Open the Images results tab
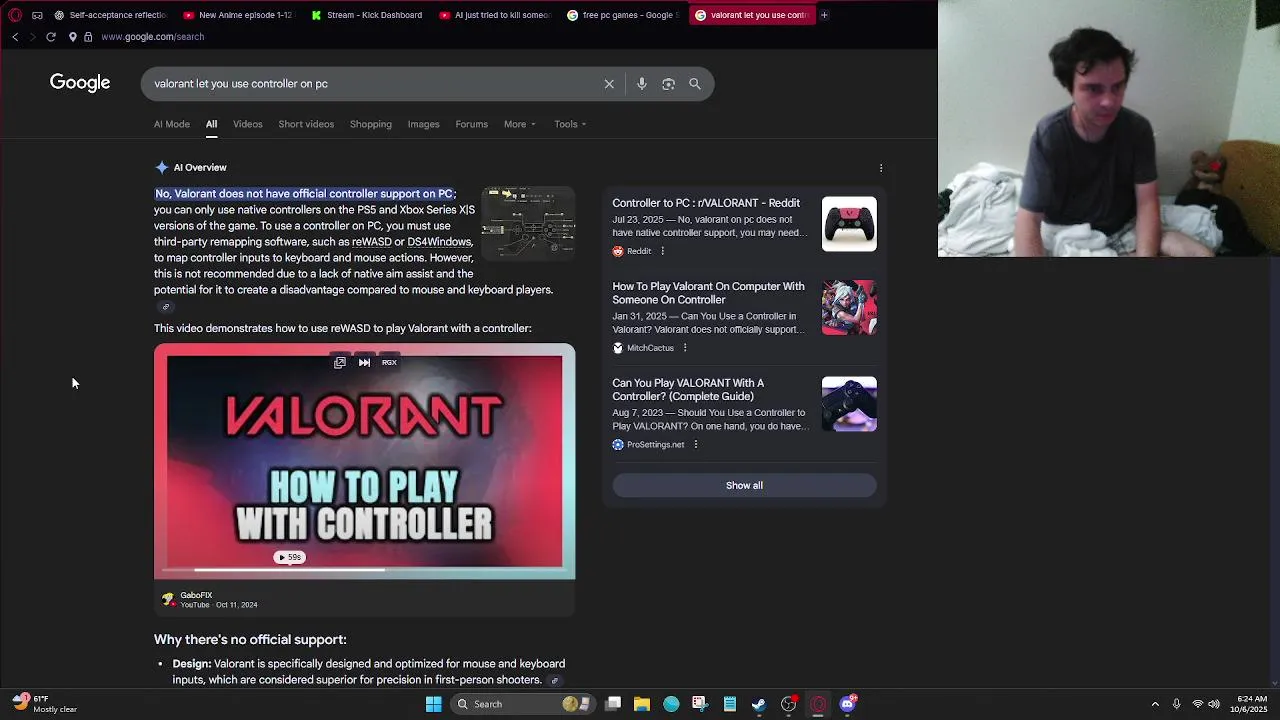Screen dimensions: 1280x720 423,124
